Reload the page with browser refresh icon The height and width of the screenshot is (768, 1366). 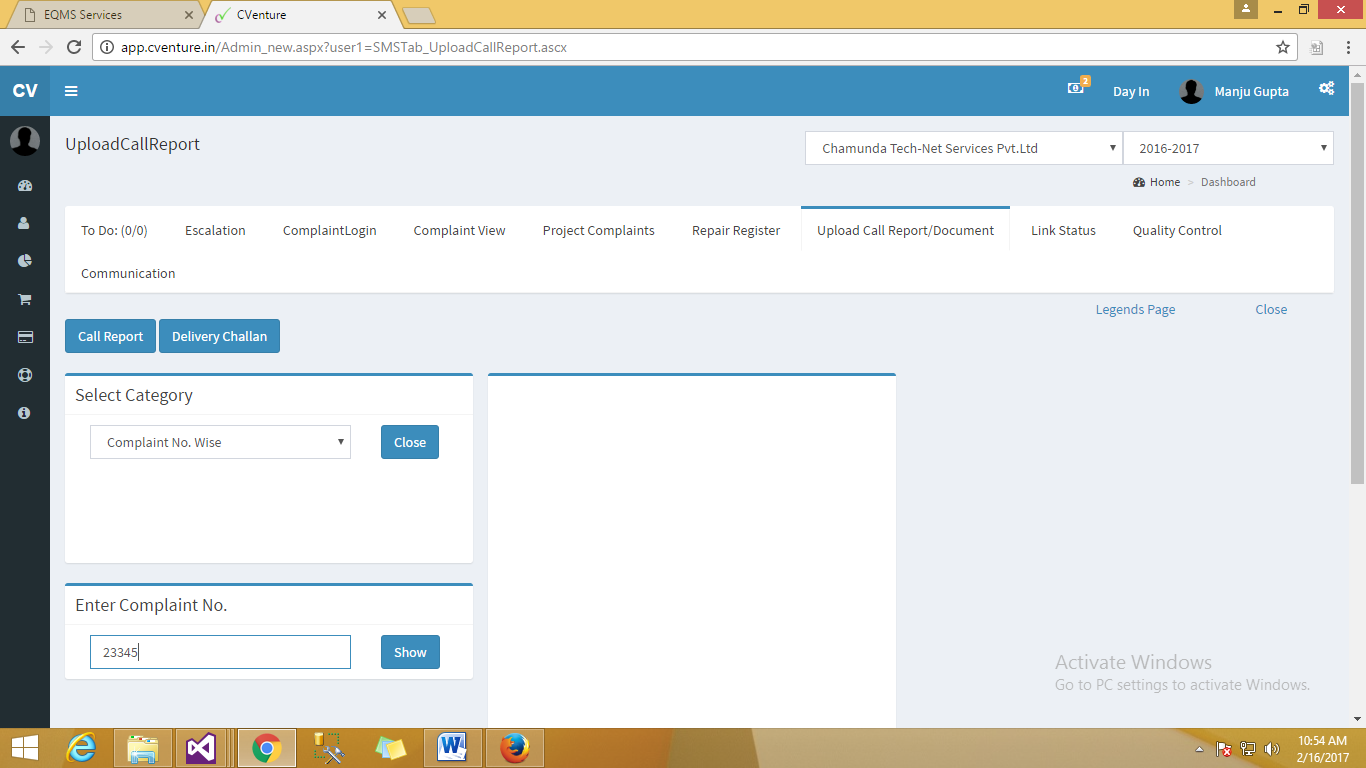point(74,46)
